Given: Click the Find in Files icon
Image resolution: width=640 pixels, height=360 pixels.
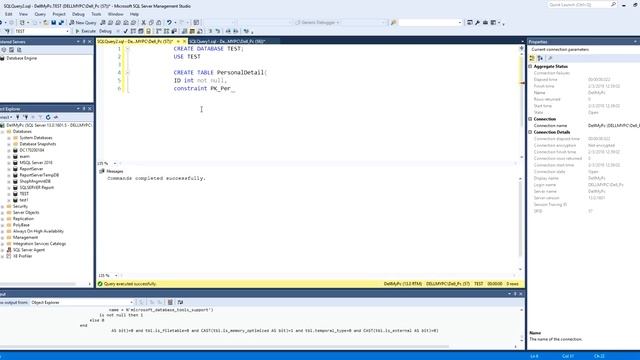Looking at the screenshot, I should click(394, 22).
